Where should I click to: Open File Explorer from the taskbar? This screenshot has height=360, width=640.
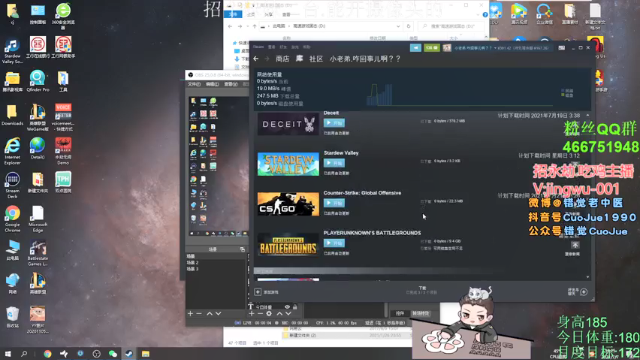(x=146, y=354)
